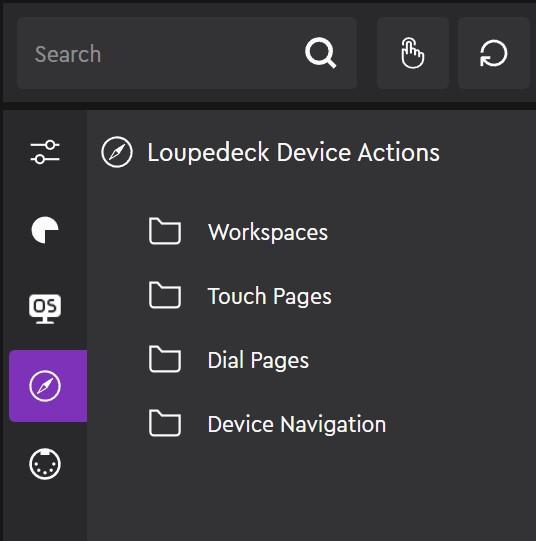The height and width of the screenshot is (541, 536).
Task: Click the touch hand pointer icon button
Action: click(413, 53)
